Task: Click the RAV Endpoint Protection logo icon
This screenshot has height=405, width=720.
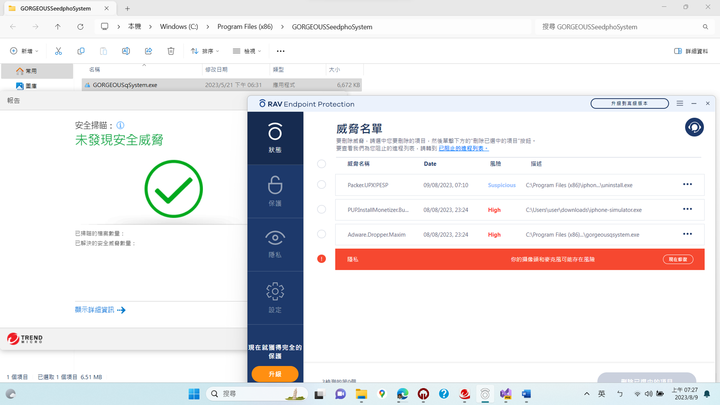Action: 262,103
